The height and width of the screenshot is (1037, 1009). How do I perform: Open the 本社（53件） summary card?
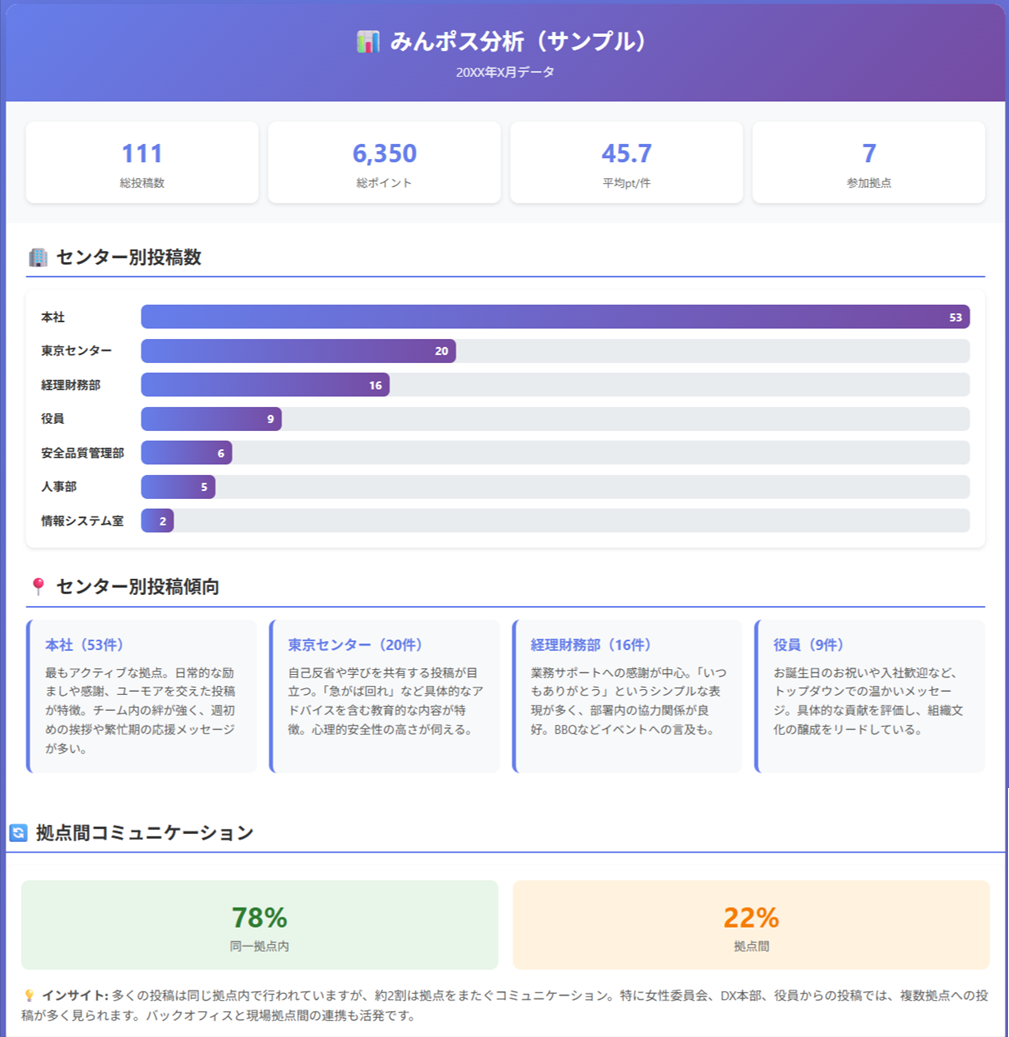click(143, 695)
